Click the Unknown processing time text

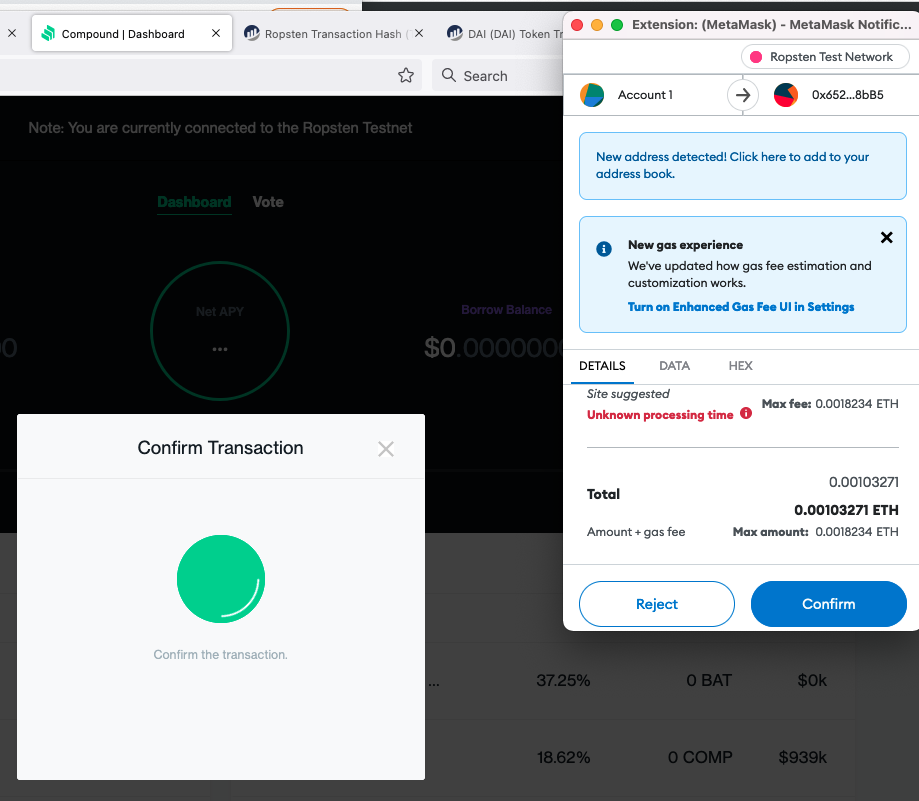click(660, 415)
